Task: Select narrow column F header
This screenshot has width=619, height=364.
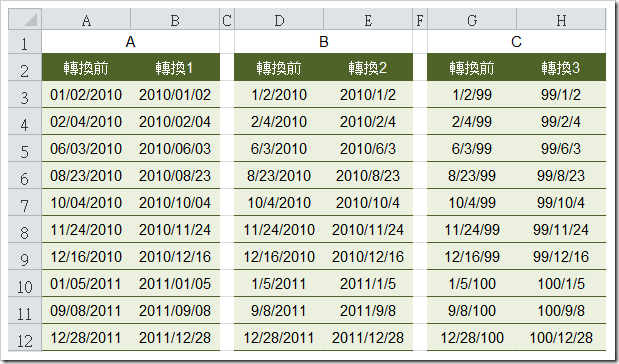Action: coord(420,19)
